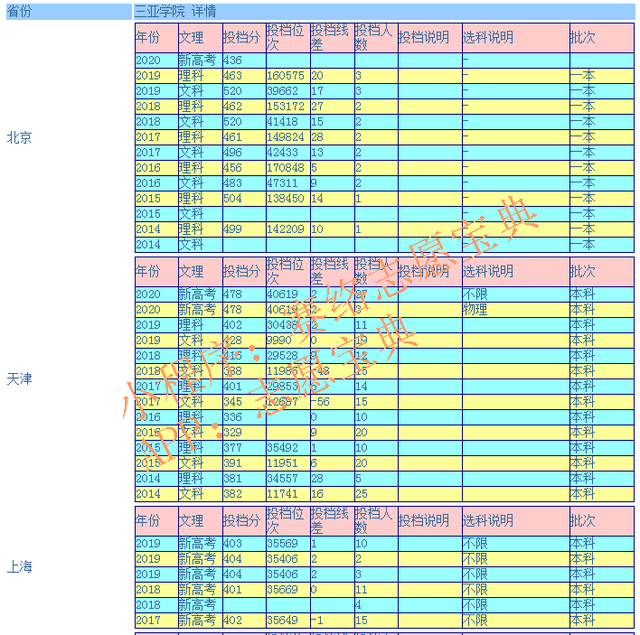The width and height of the screenshot is (640, 635).
Task: Click 投档说明 header in Beijing table
Action: pyautogui.click(x=430, y=38)
